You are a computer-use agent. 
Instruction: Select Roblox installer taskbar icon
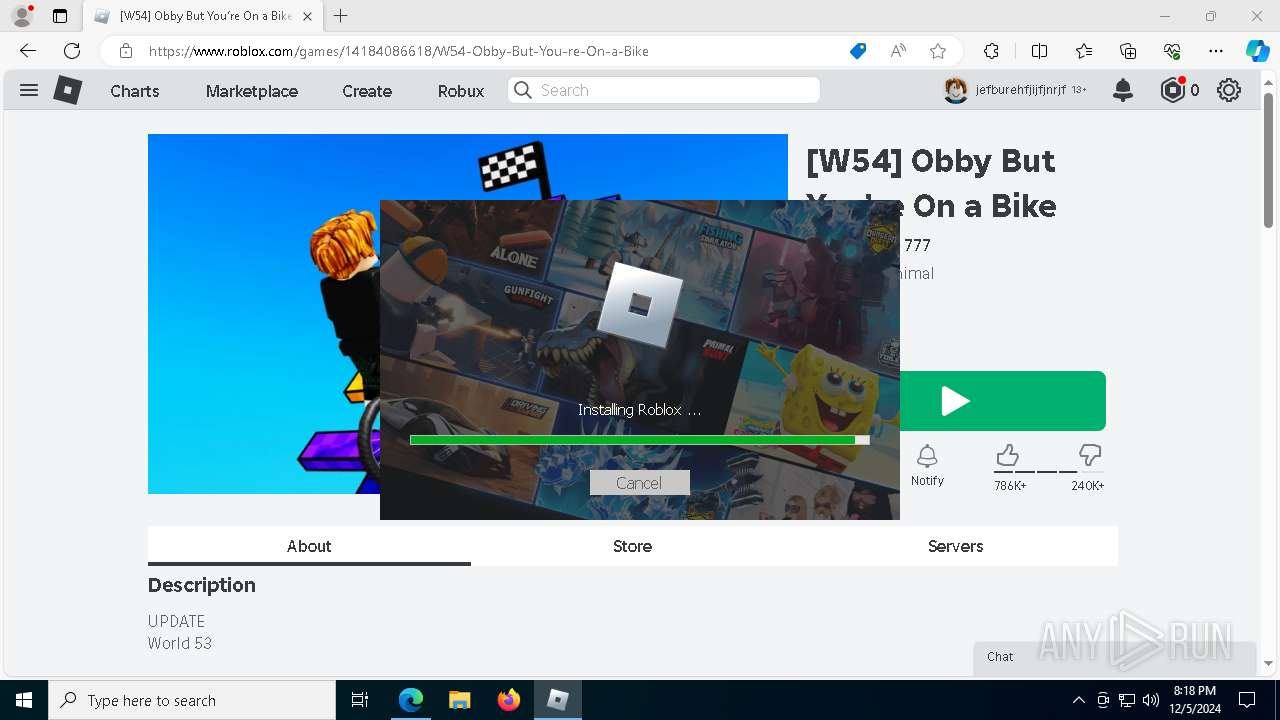557,700
